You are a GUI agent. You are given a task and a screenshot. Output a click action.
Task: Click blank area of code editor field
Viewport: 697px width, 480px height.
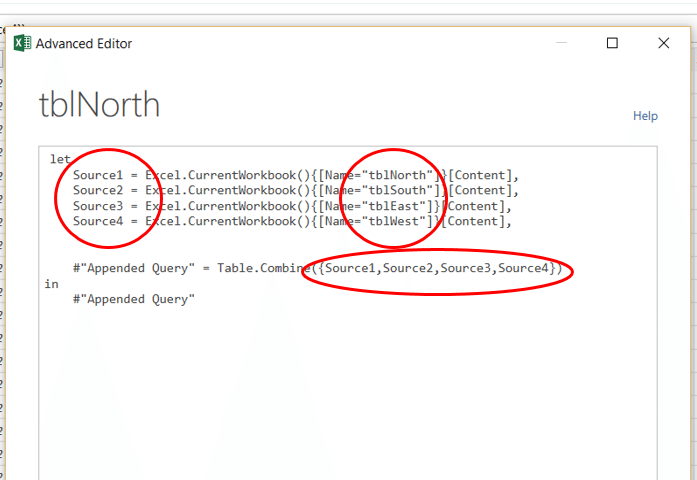tap(347, 391)
